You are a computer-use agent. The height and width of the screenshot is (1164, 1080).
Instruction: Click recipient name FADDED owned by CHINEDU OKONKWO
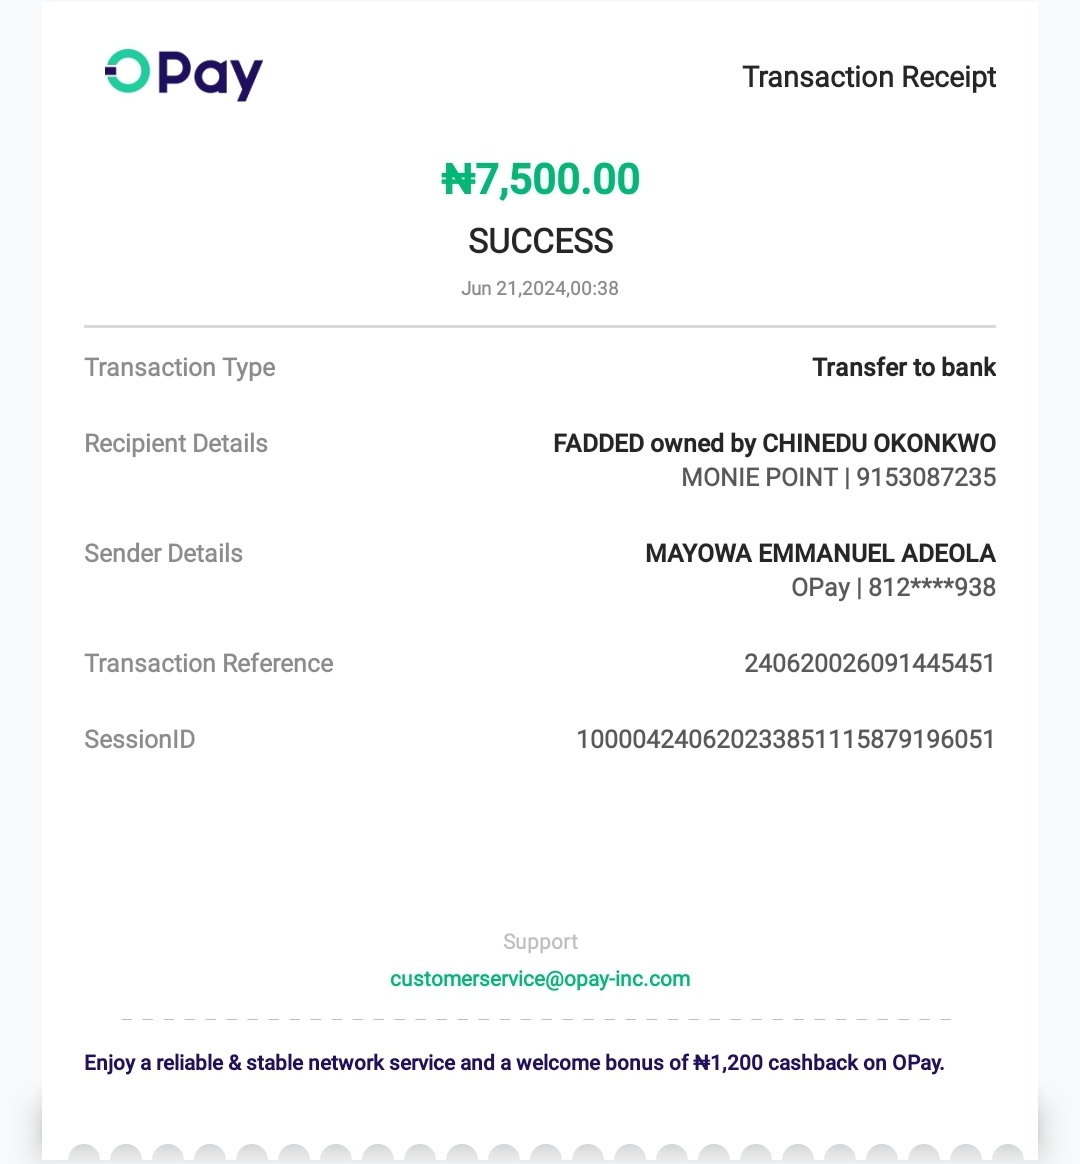click(x=774, y=444)
